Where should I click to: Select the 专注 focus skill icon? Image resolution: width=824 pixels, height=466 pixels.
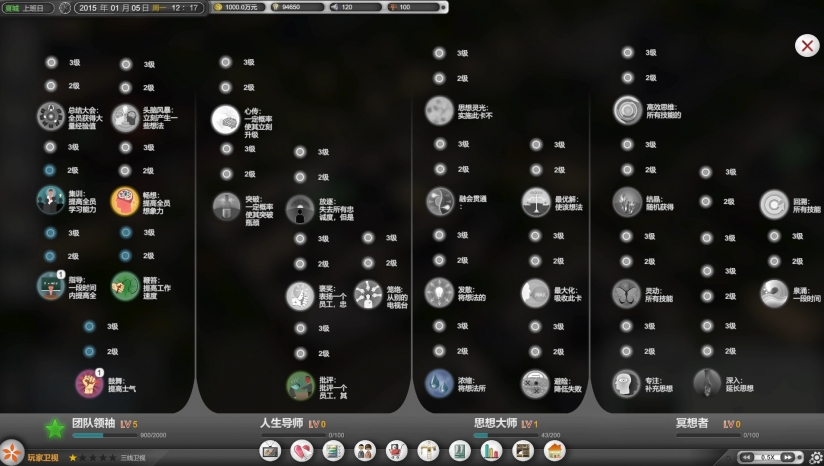pyautogui.click(x=626, y=382)
